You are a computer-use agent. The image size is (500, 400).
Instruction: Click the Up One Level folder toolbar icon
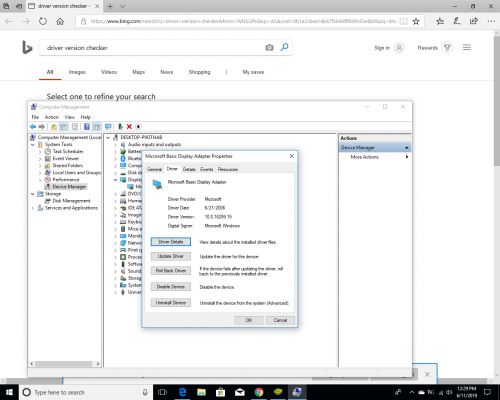point(54,127)
